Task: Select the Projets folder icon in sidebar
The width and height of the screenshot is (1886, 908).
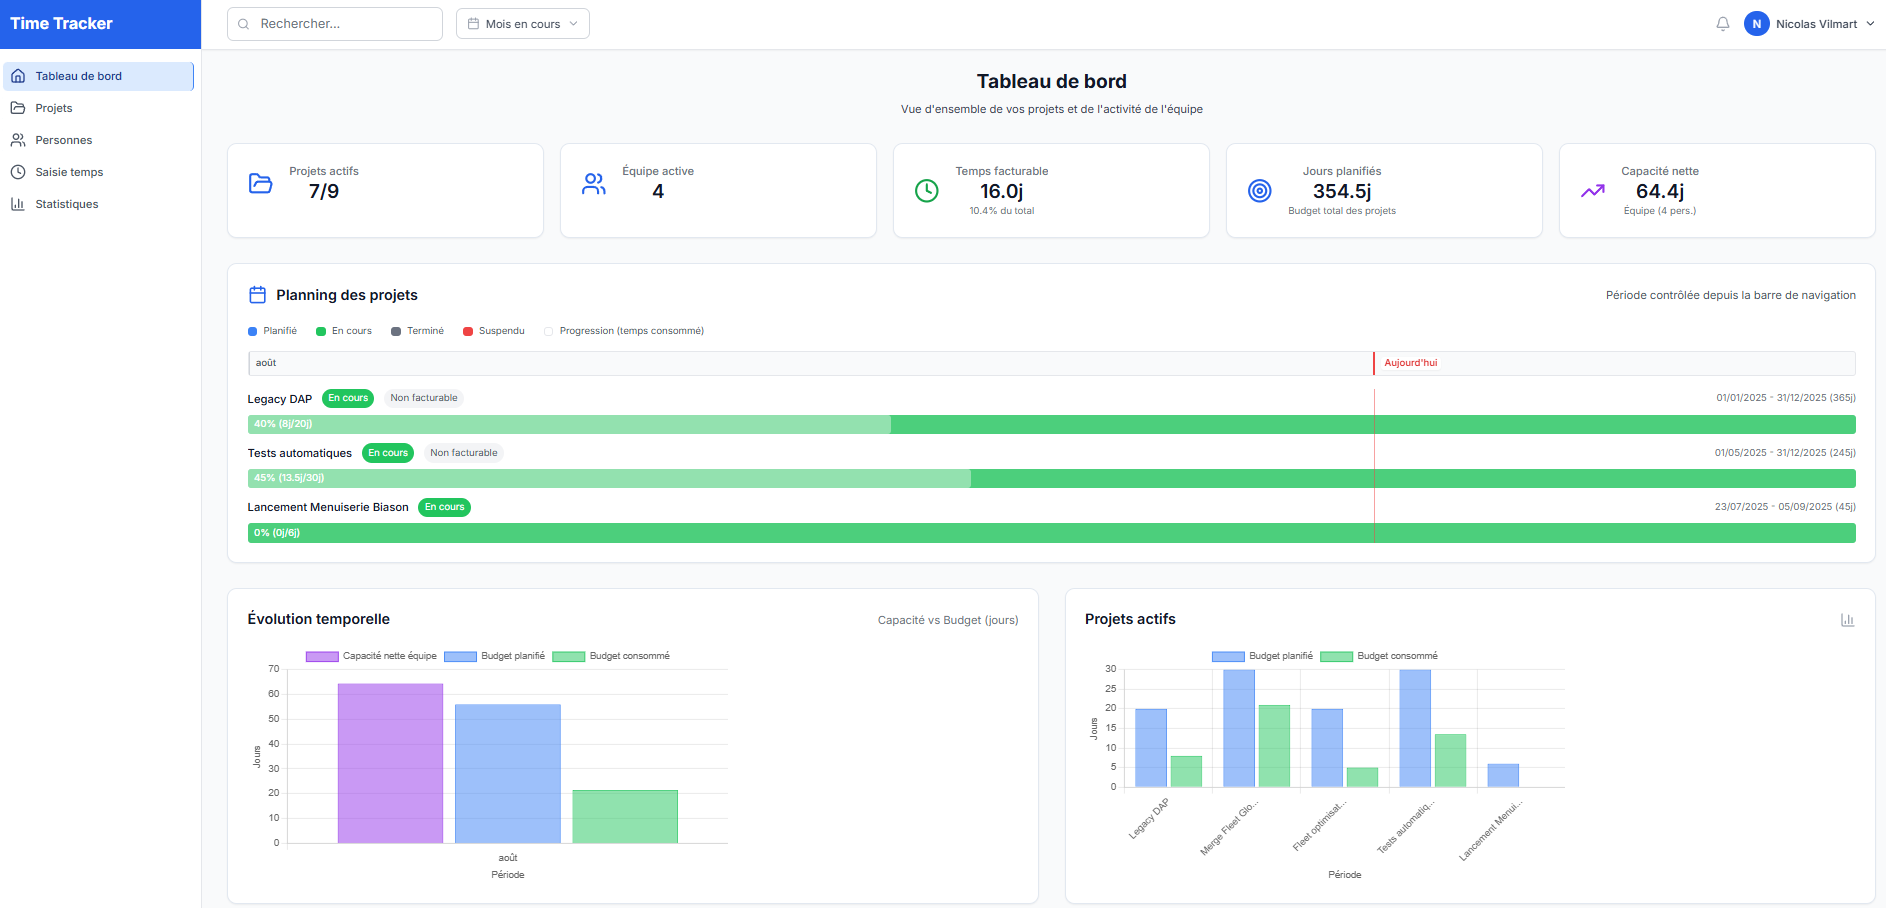Action: coord(18,107)
